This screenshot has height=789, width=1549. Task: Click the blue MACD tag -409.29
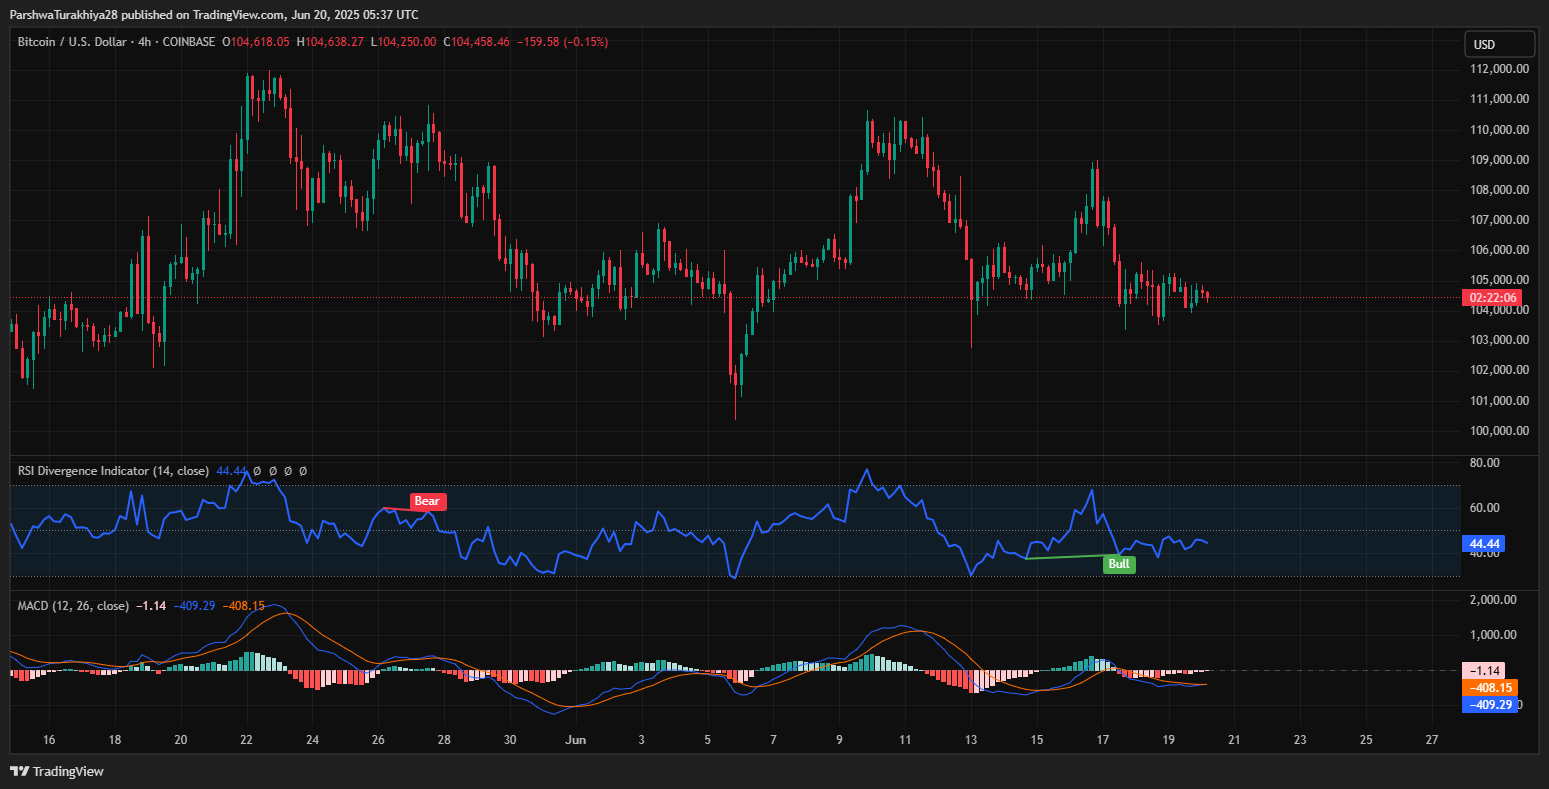pyautogui.click(x=1489, y=704)
